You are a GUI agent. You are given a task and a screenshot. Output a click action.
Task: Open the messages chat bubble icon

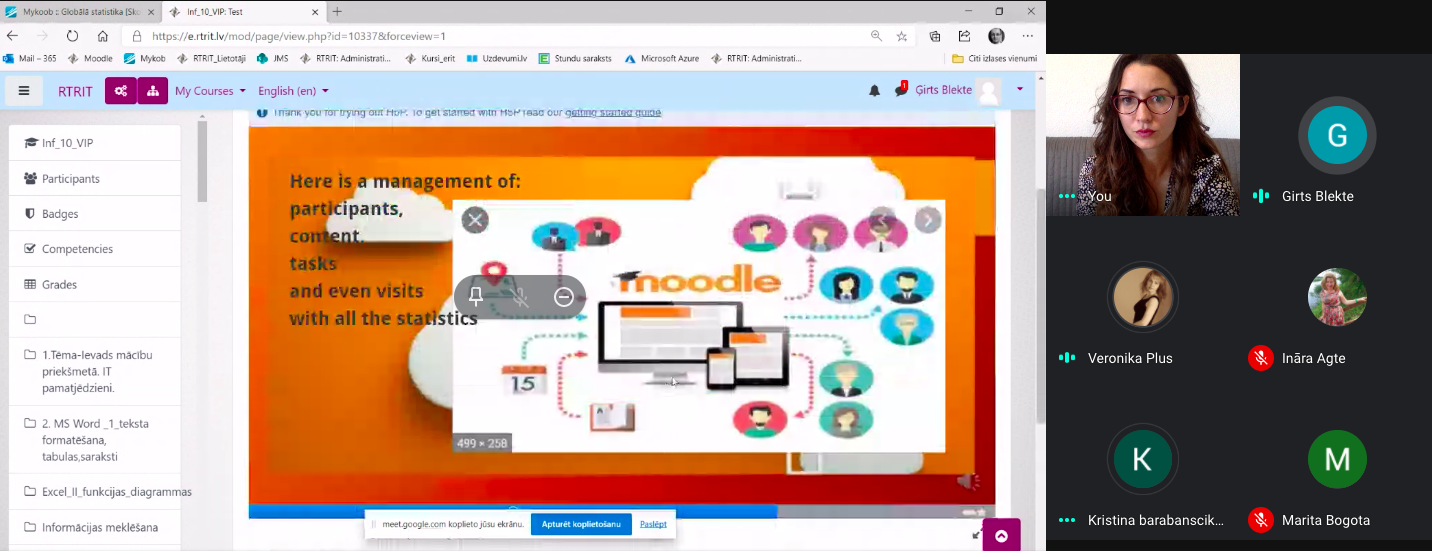click(901, 90)
